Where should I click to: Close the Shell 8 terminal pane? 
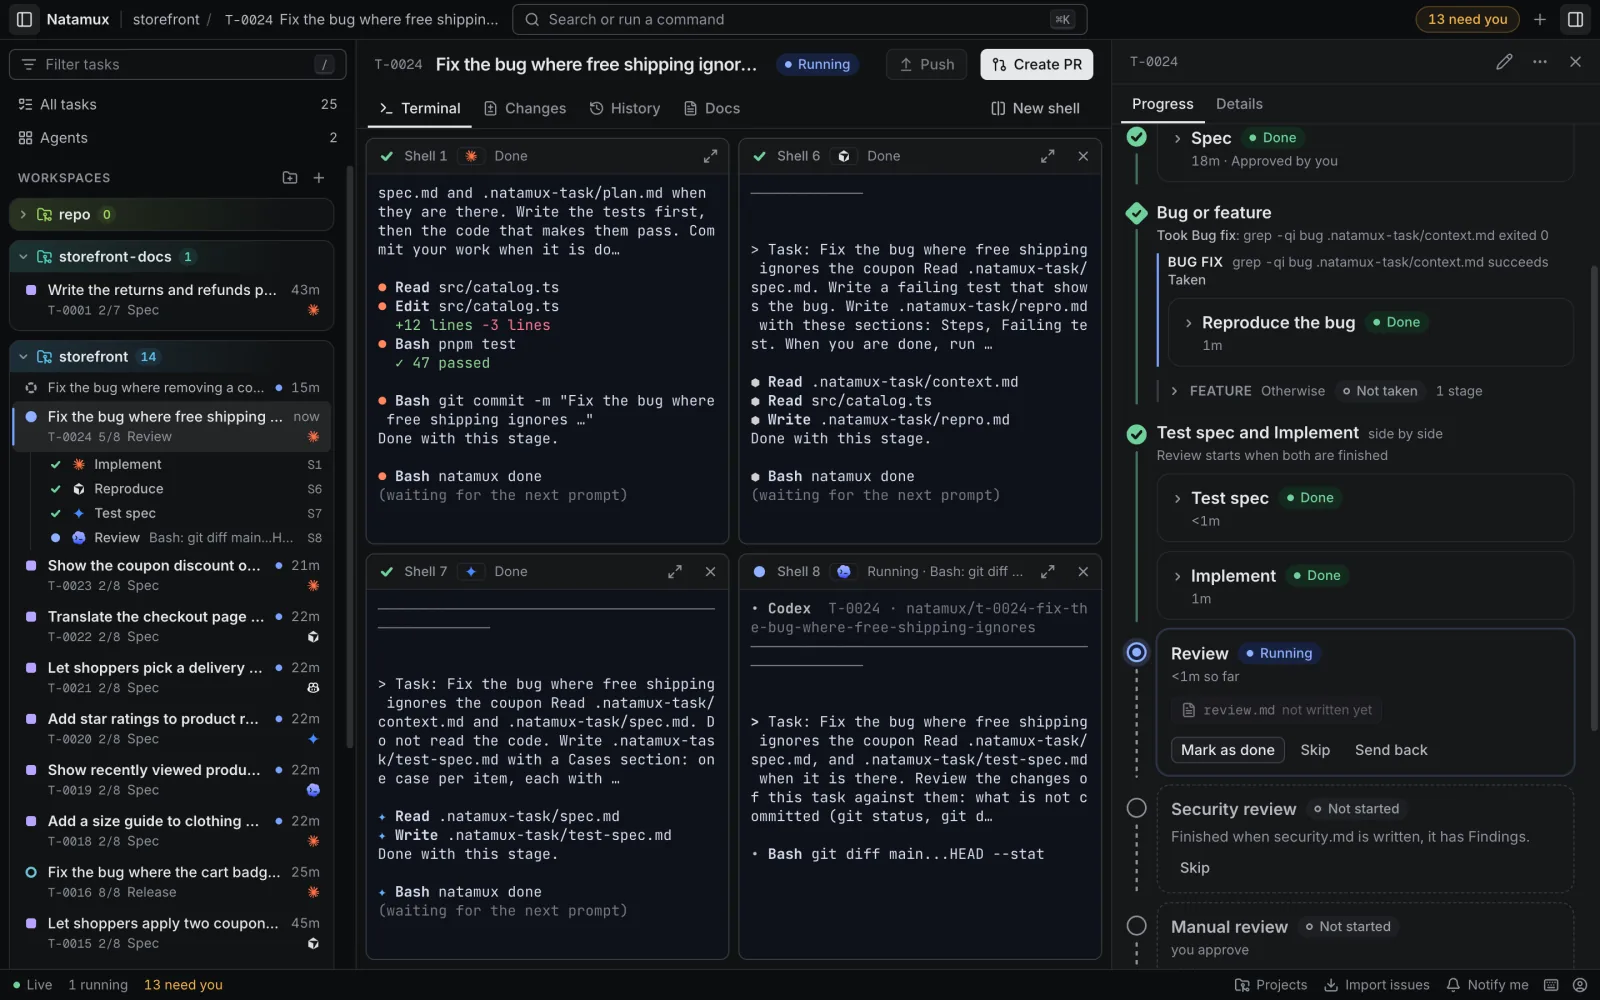coord(1083,572)
